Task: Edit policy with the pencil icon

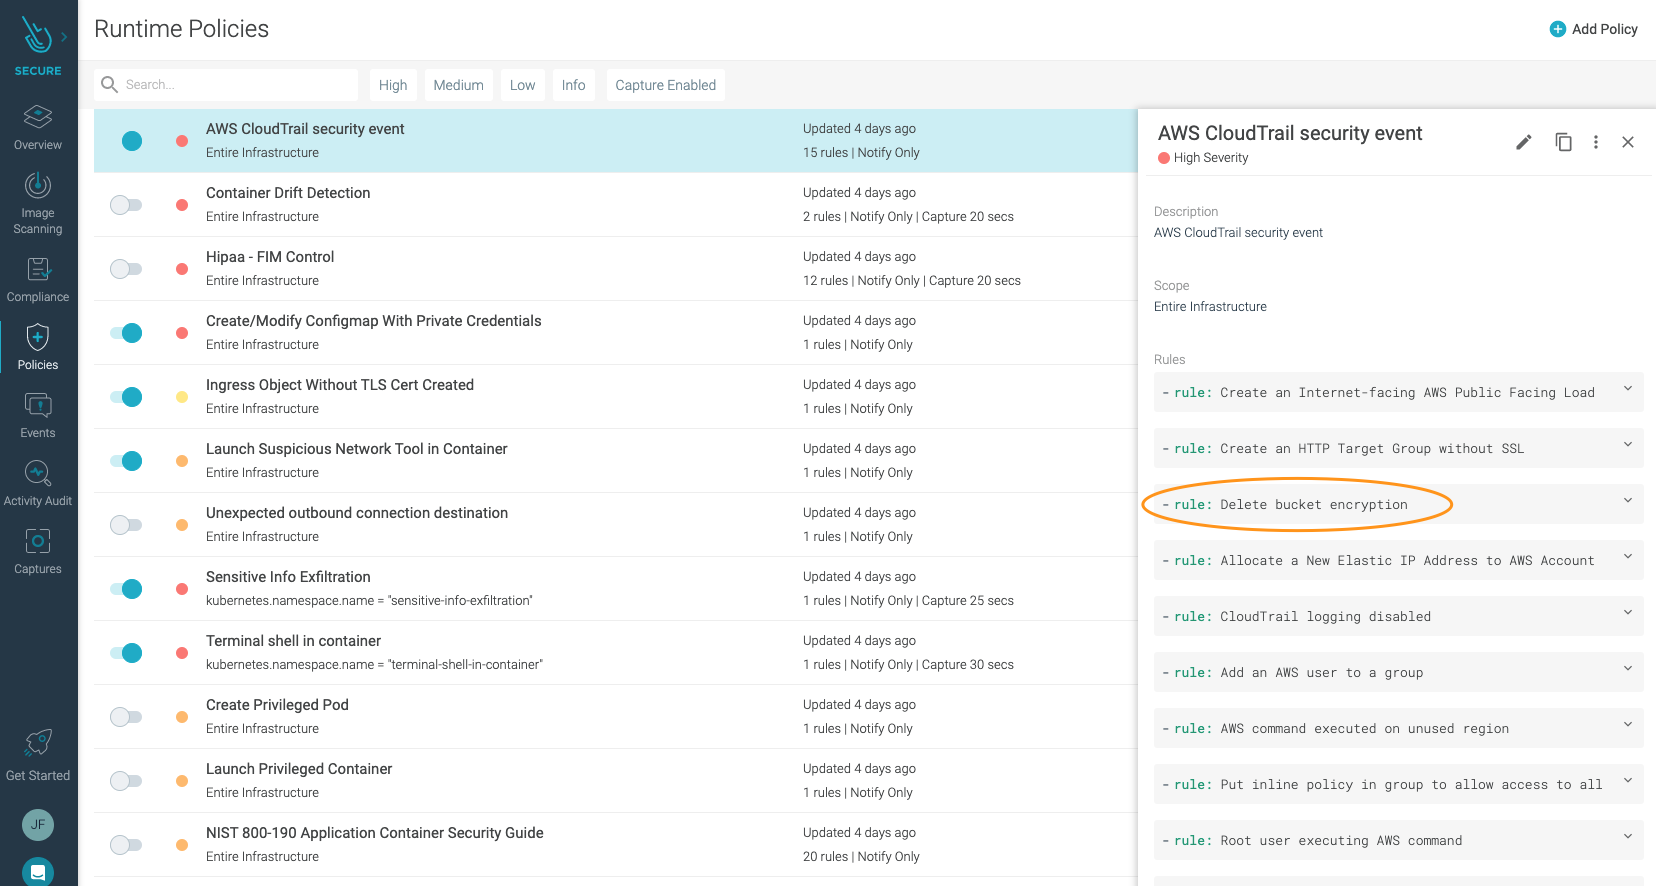Action: pyautogui.click(x=1524, y=142)
